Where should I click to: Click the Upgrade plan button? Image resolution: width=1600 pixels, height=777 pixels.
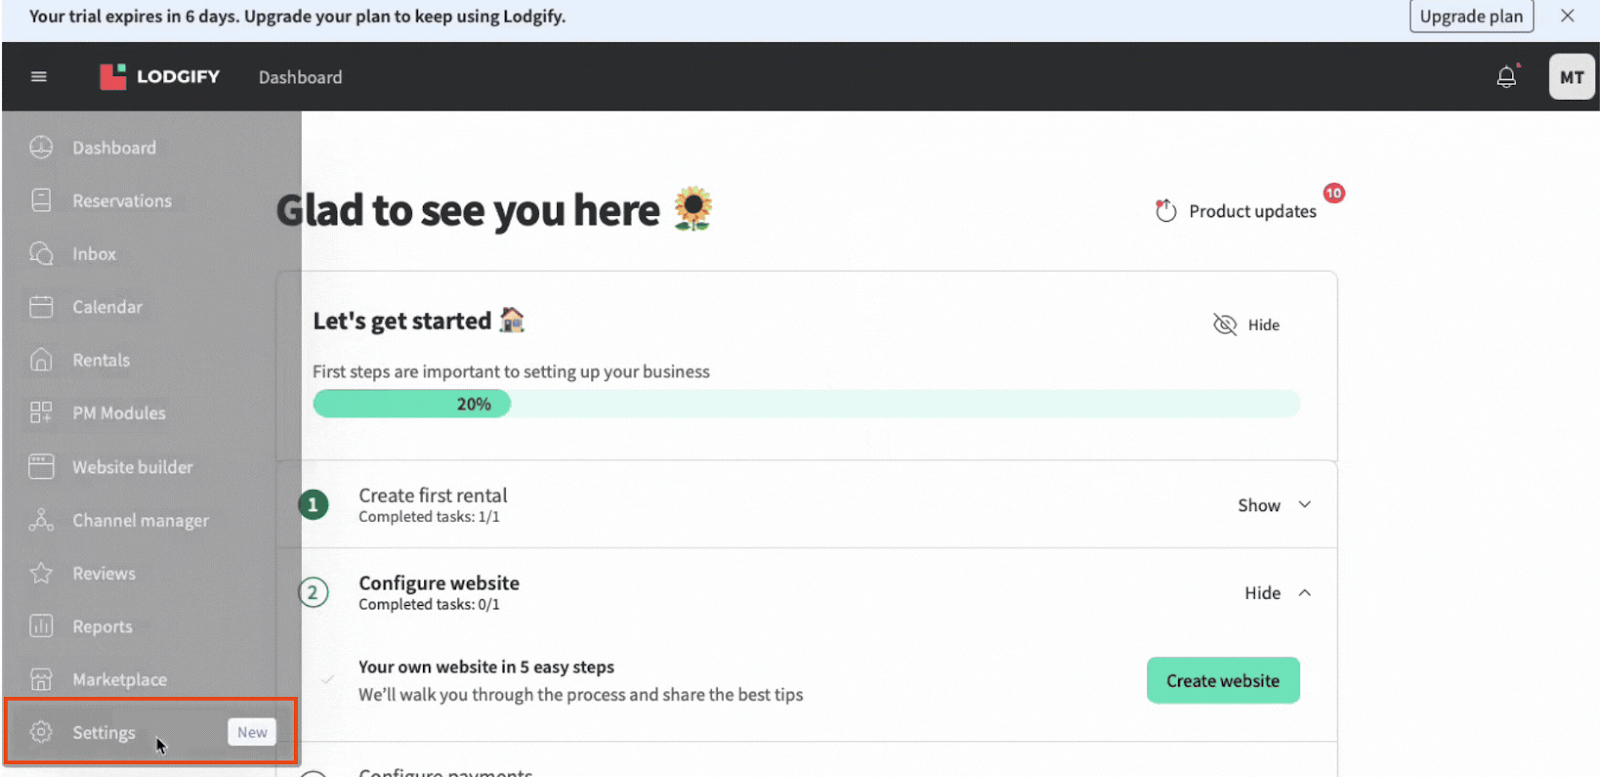tap(1470, 16)
